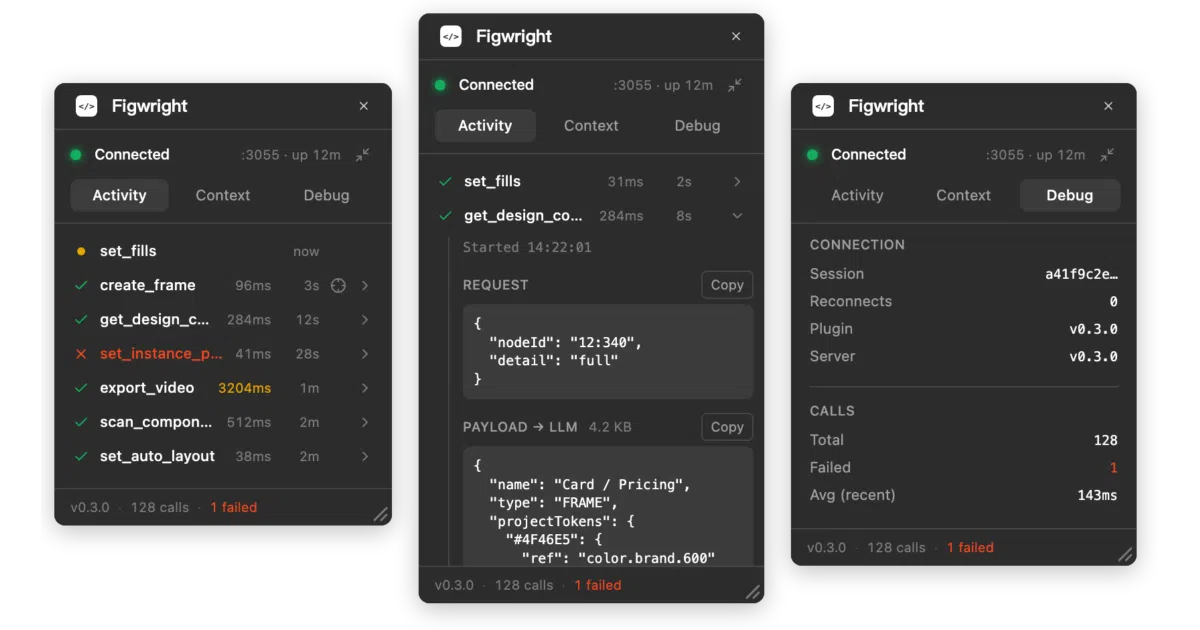
Task: Switch to the Context tab in the middle panel
Action: (591, 125)
